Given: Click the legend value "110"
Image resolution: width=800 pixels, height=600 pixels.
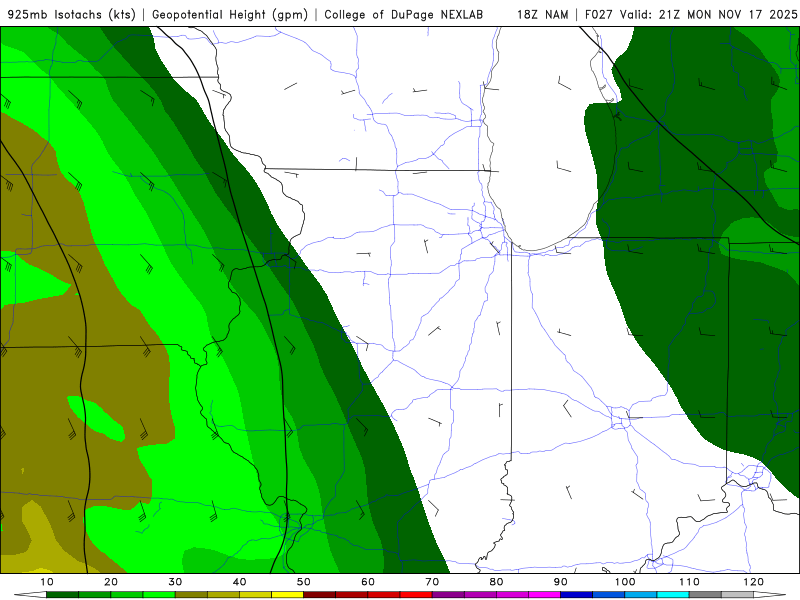Looking at the screenshot, I should 689,582.
